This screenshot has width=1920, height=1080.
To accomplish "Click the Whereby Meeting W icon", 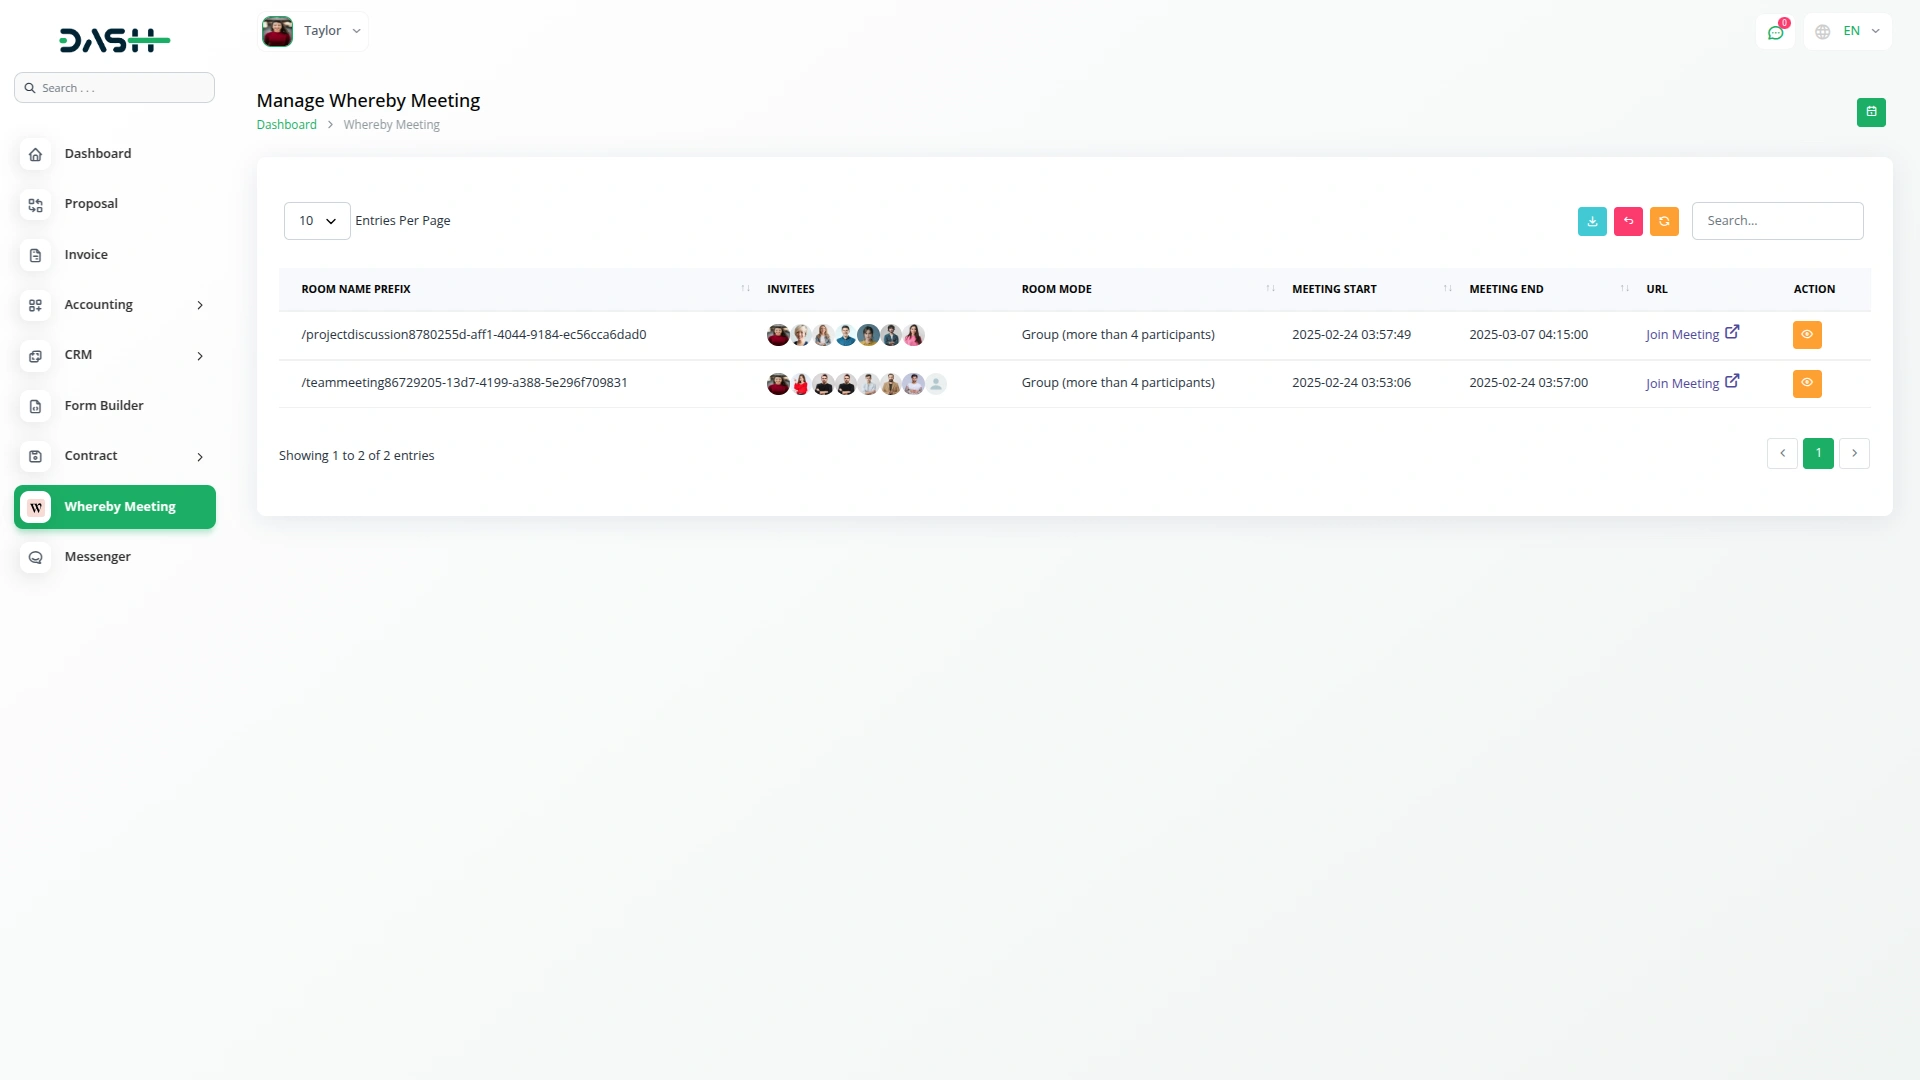I will coord(35,507).
